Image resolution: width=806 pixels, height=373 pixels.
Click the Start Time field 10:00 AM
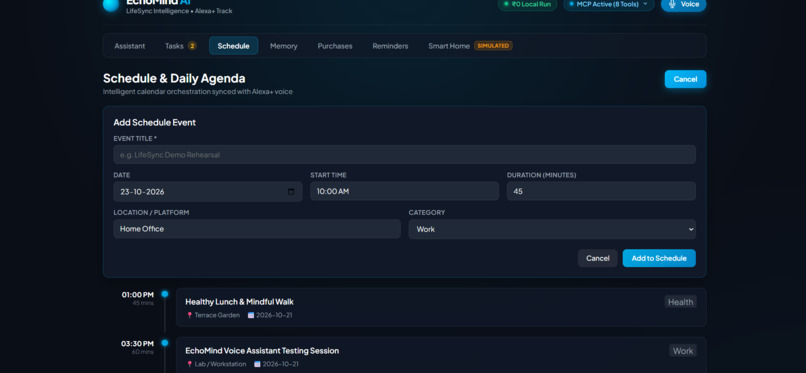pos(405,191)
